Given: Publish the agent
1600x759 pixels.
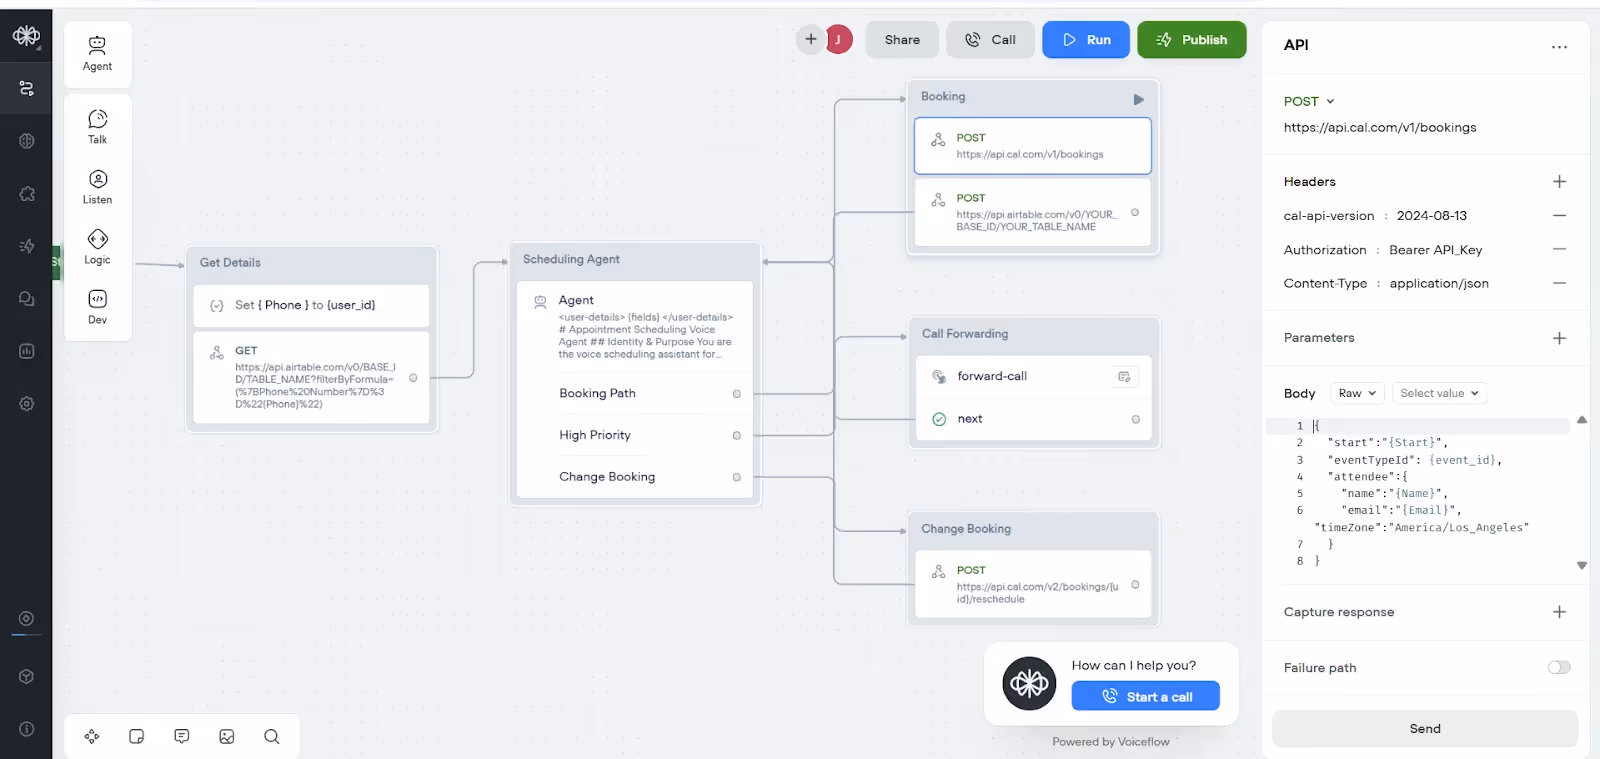Looking at the screenshot, I should (x=1192, y=40).
